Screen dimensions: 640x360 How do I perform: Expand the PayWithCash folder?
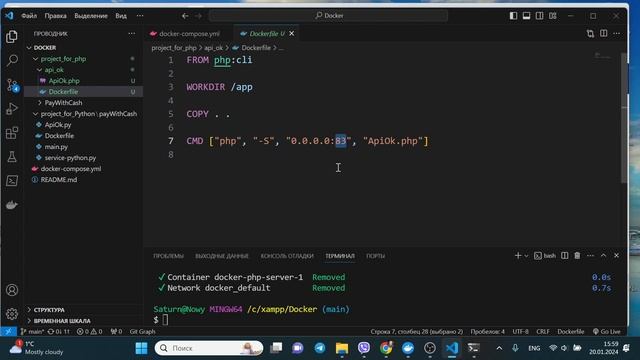pyautogui.click(x=40, y=102)
